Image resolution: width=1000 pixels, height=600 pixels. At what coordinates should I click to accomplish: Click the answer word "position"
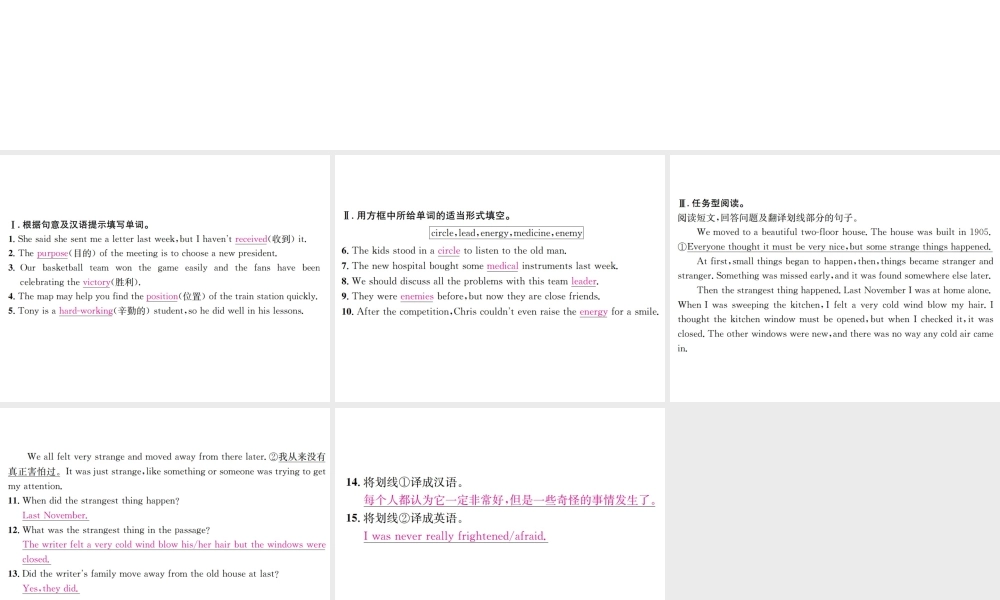(162, 296)
